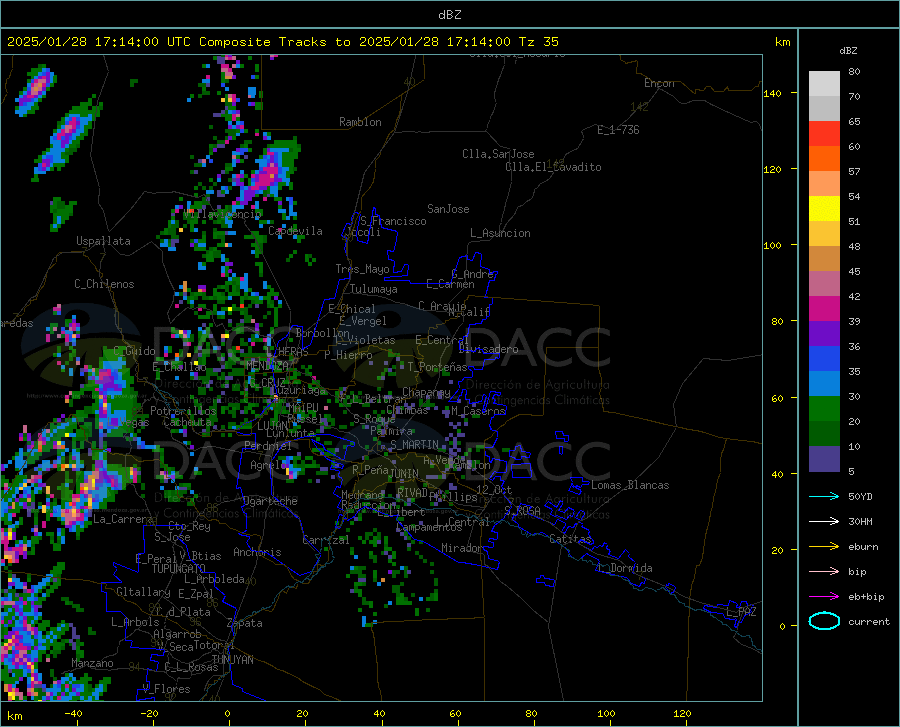Click the L_Asuncion map label
900x727 pixels.
click(x=500, y=233)
